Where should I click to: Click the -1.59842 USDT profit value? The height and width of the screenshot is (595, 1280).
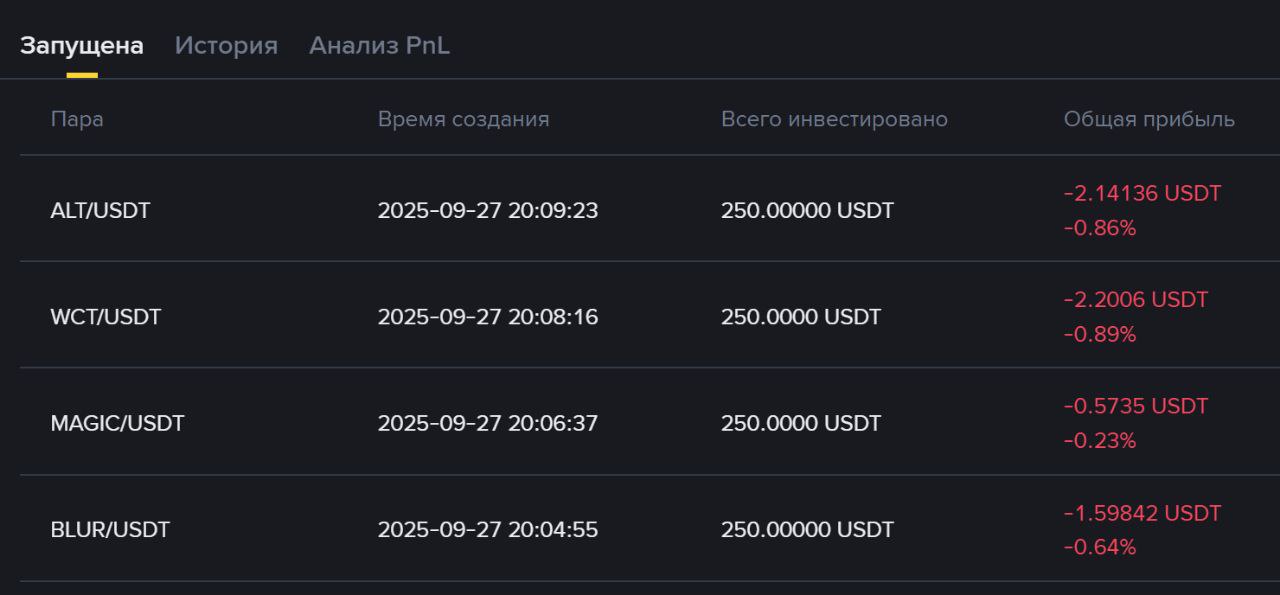tap(1142, 513)
